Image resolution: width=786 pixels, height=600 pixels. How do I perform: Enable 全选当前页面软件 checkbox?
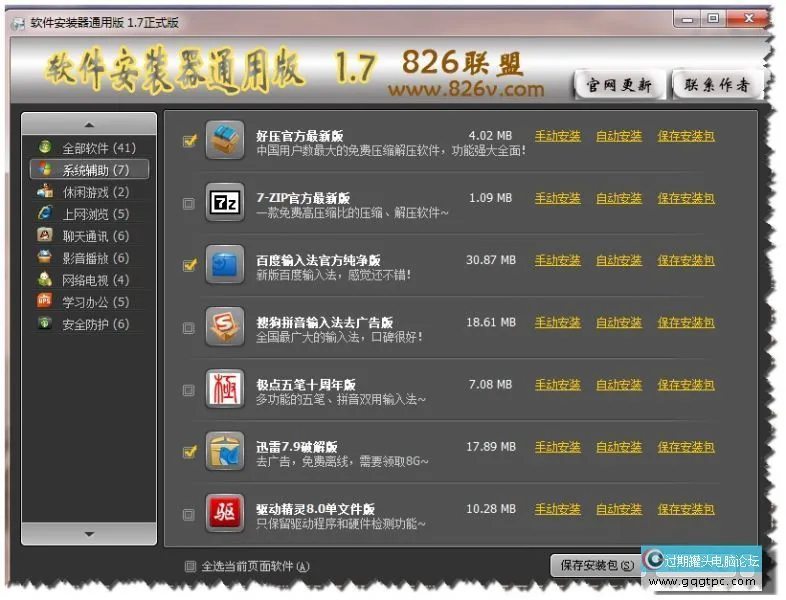190,566
